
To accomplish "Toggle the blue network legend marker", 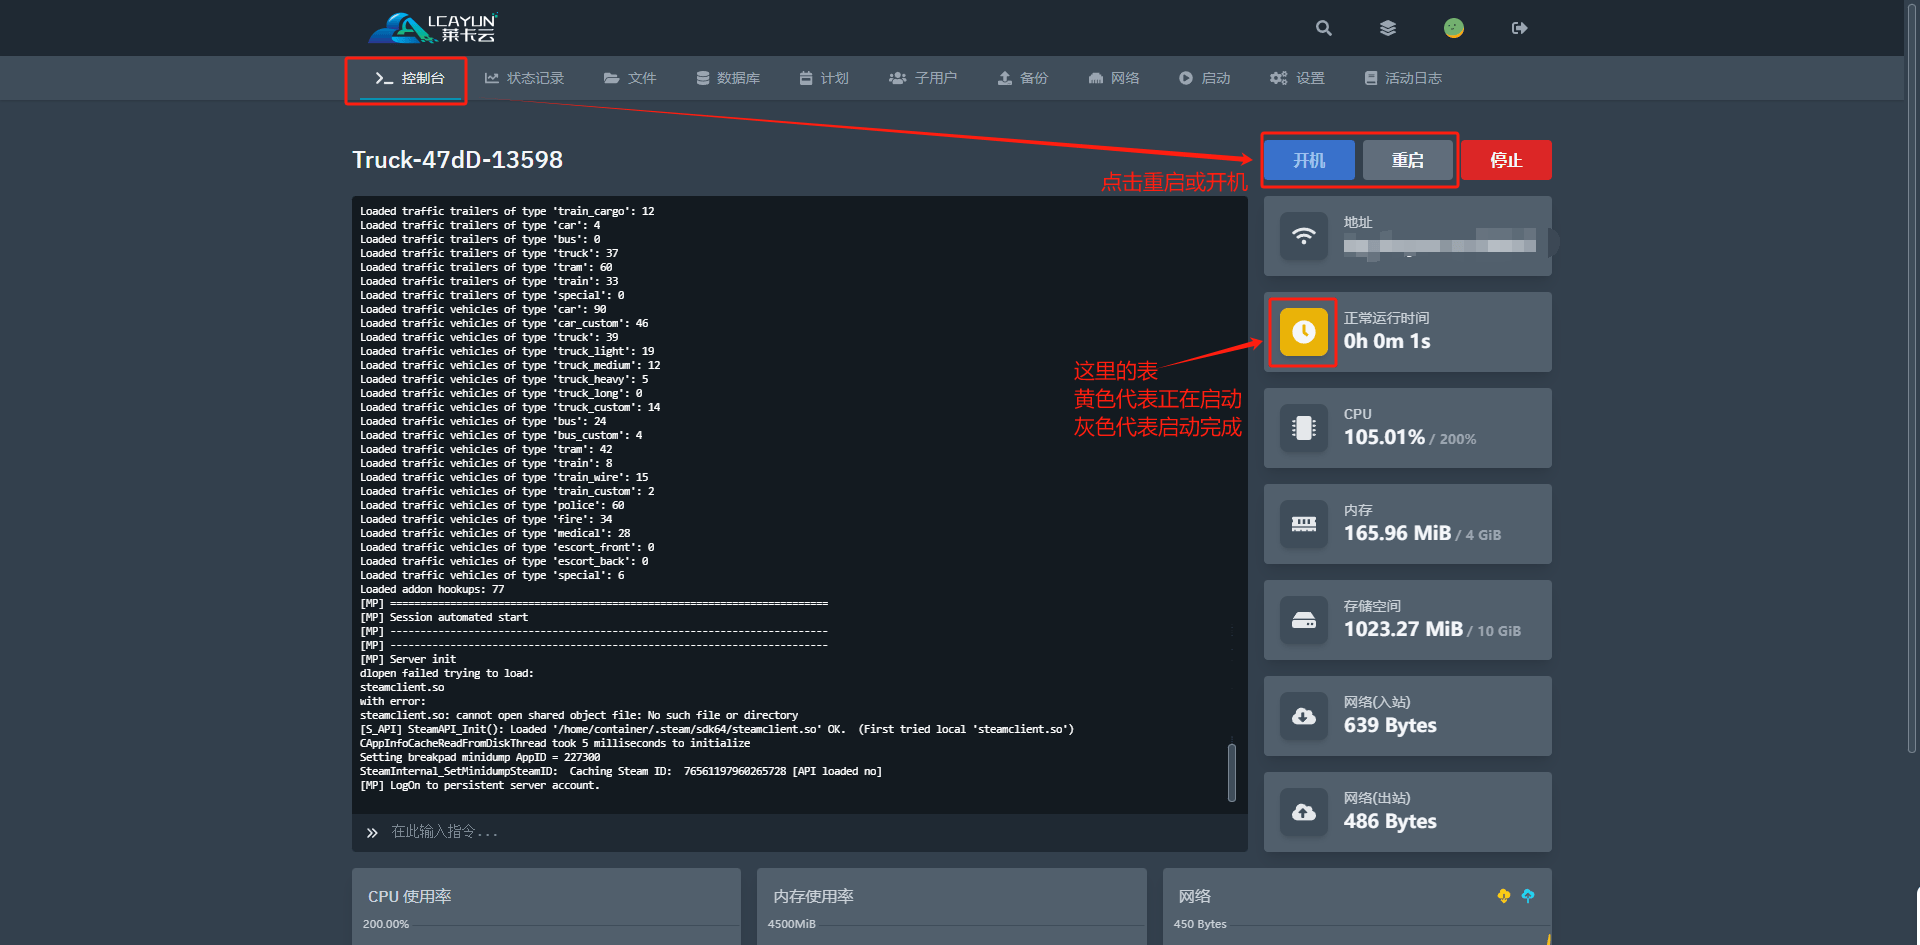I will click(1527, 896).
